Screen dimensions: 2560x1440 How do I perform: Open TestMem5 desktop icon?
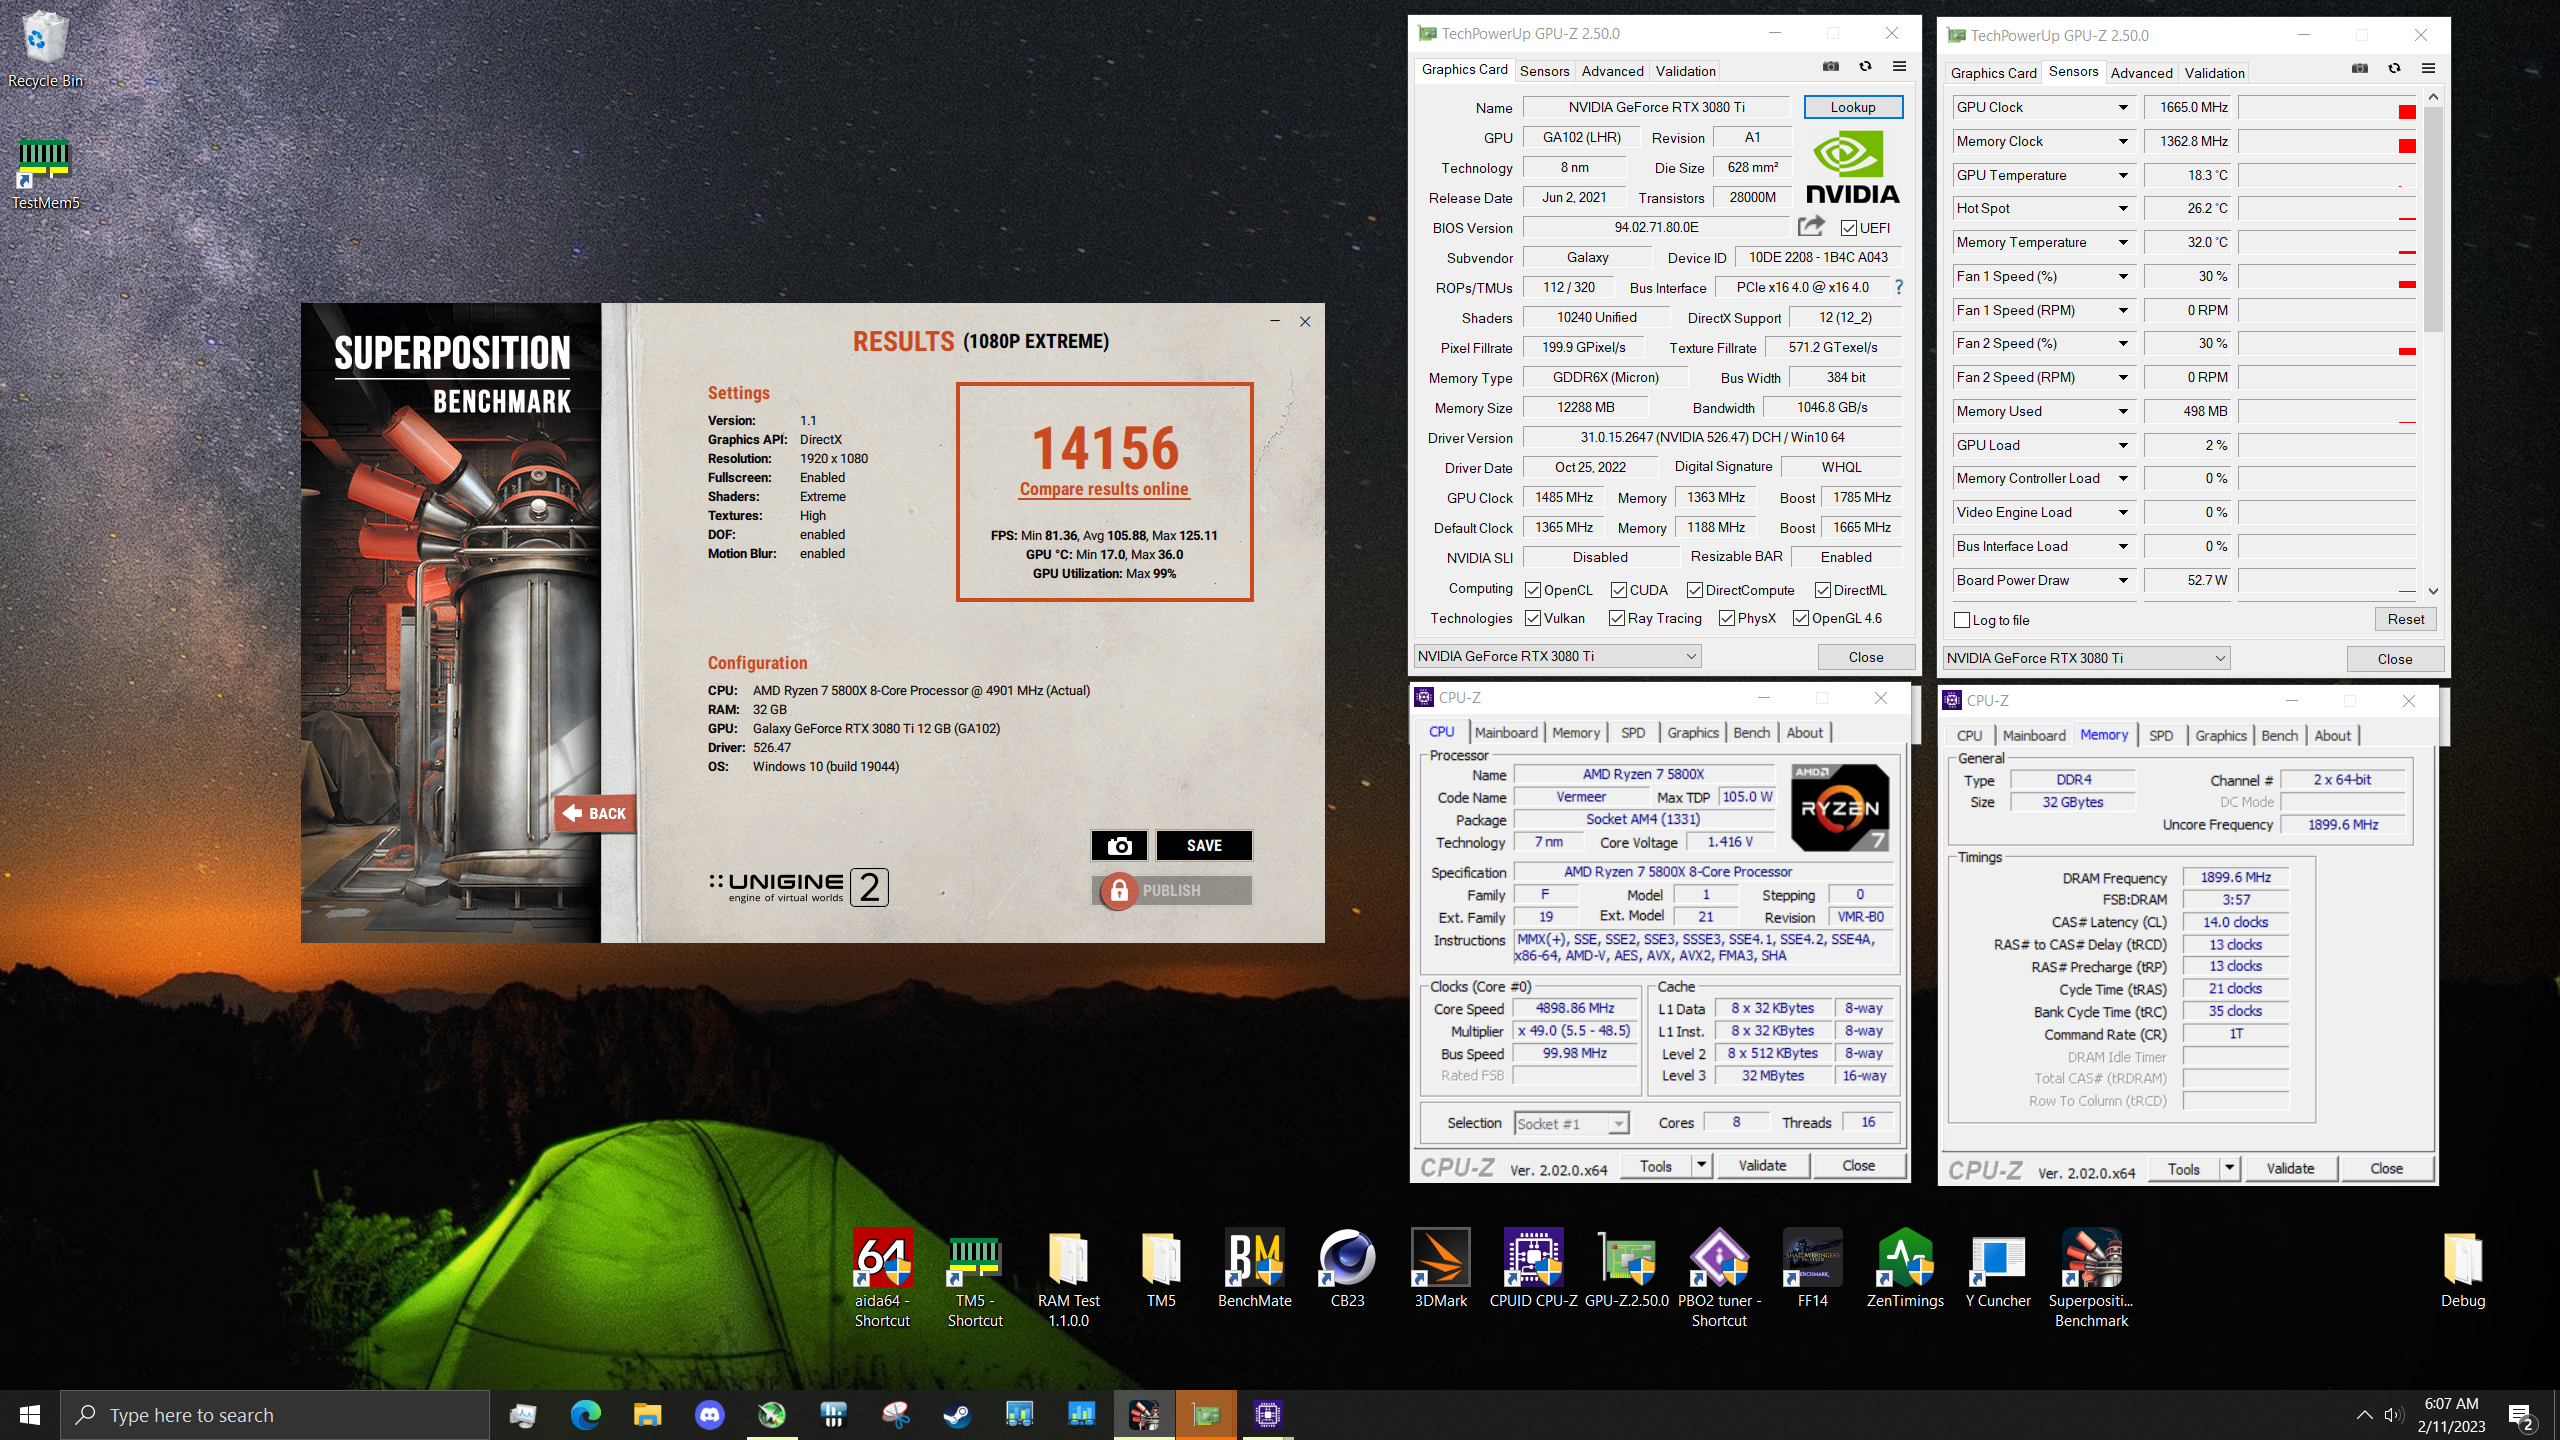45,175
